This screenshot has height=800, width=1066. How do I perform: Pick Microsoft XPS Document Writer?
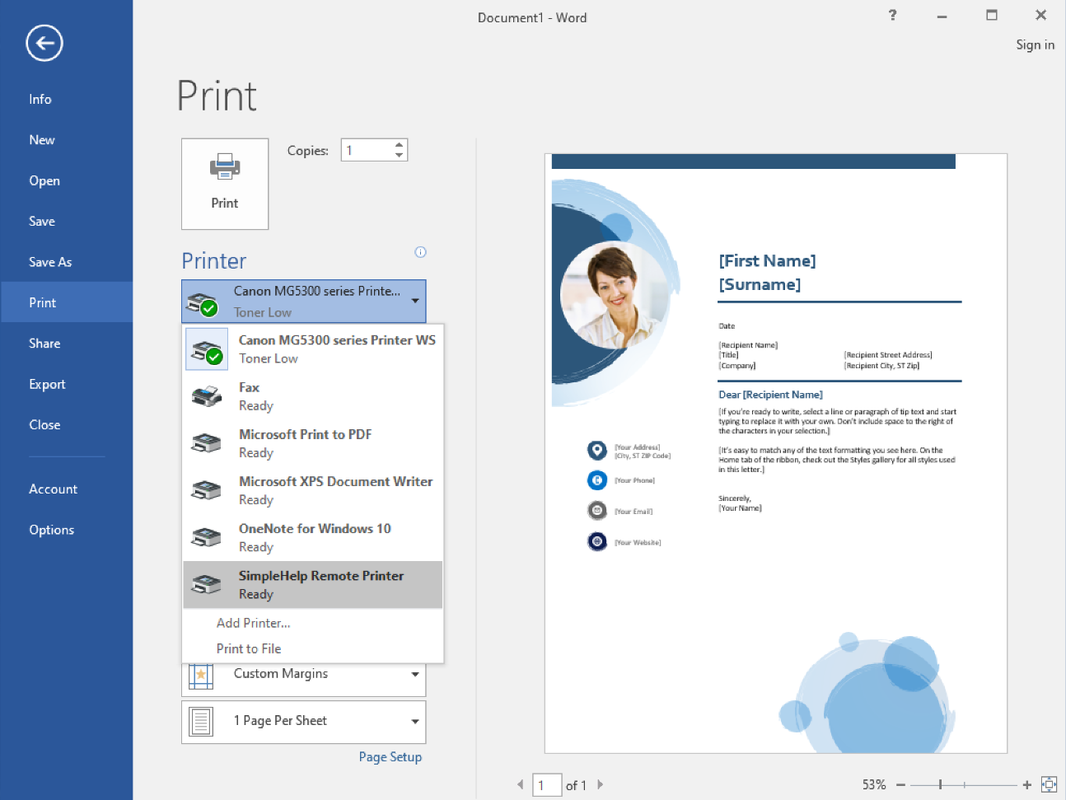coord(313,490)
